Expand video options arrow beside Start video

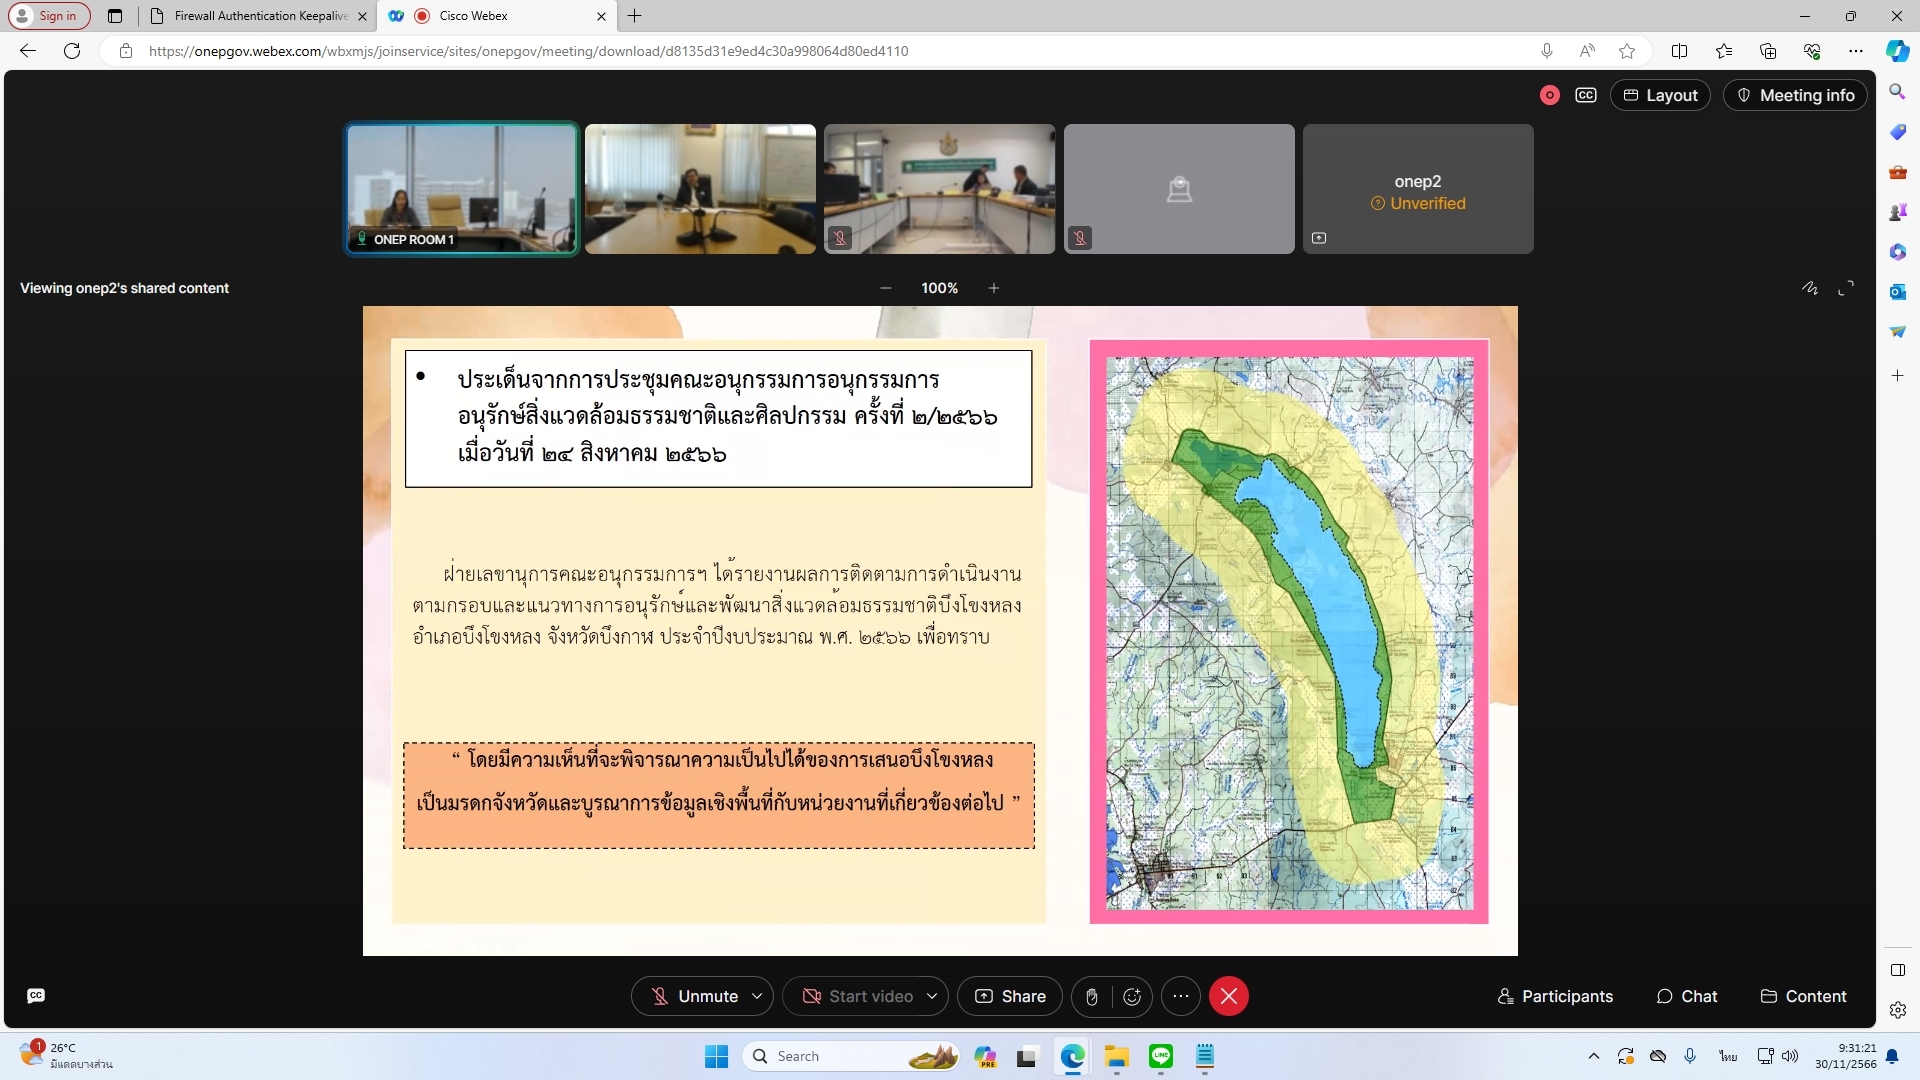[x=932, y=996]
